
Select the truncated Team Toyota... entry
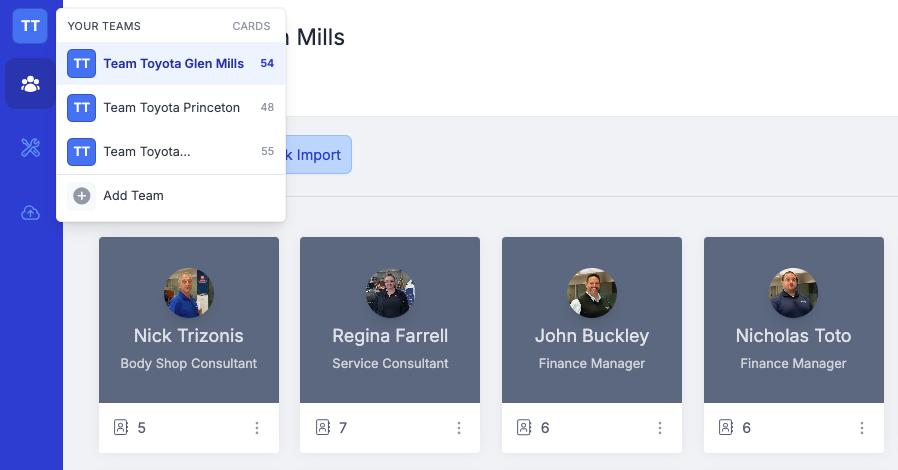[171, 152]
